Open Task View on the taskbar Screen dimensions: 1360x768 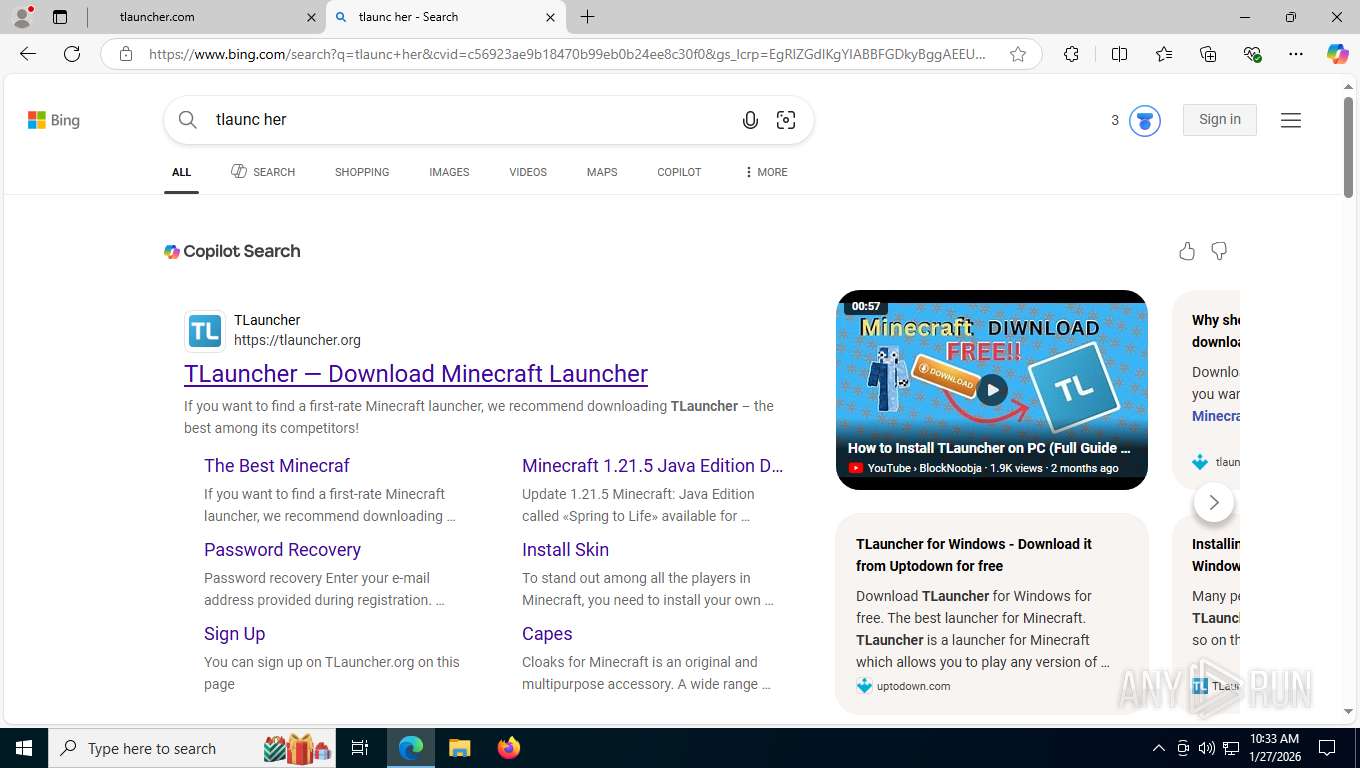coord(360,748)
